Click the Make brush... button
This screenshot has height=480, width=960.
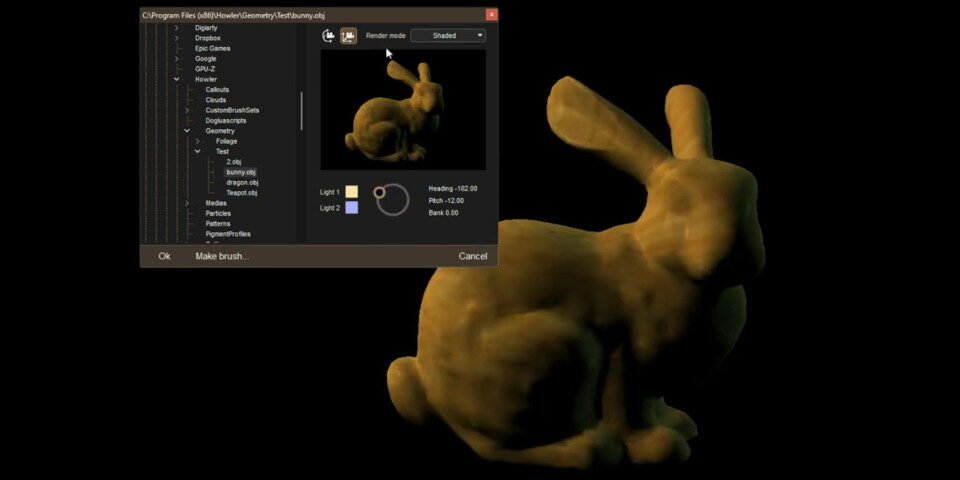point(222,256)
